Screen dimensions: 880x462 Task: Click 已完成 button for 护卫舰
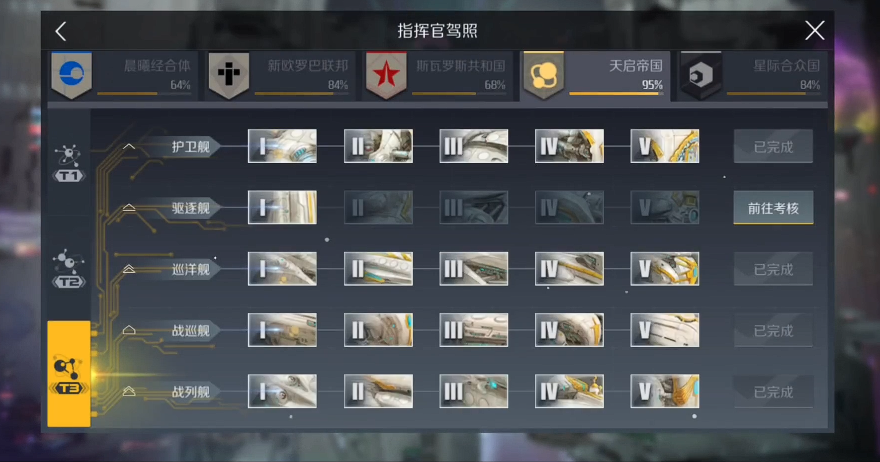[773, 147]
